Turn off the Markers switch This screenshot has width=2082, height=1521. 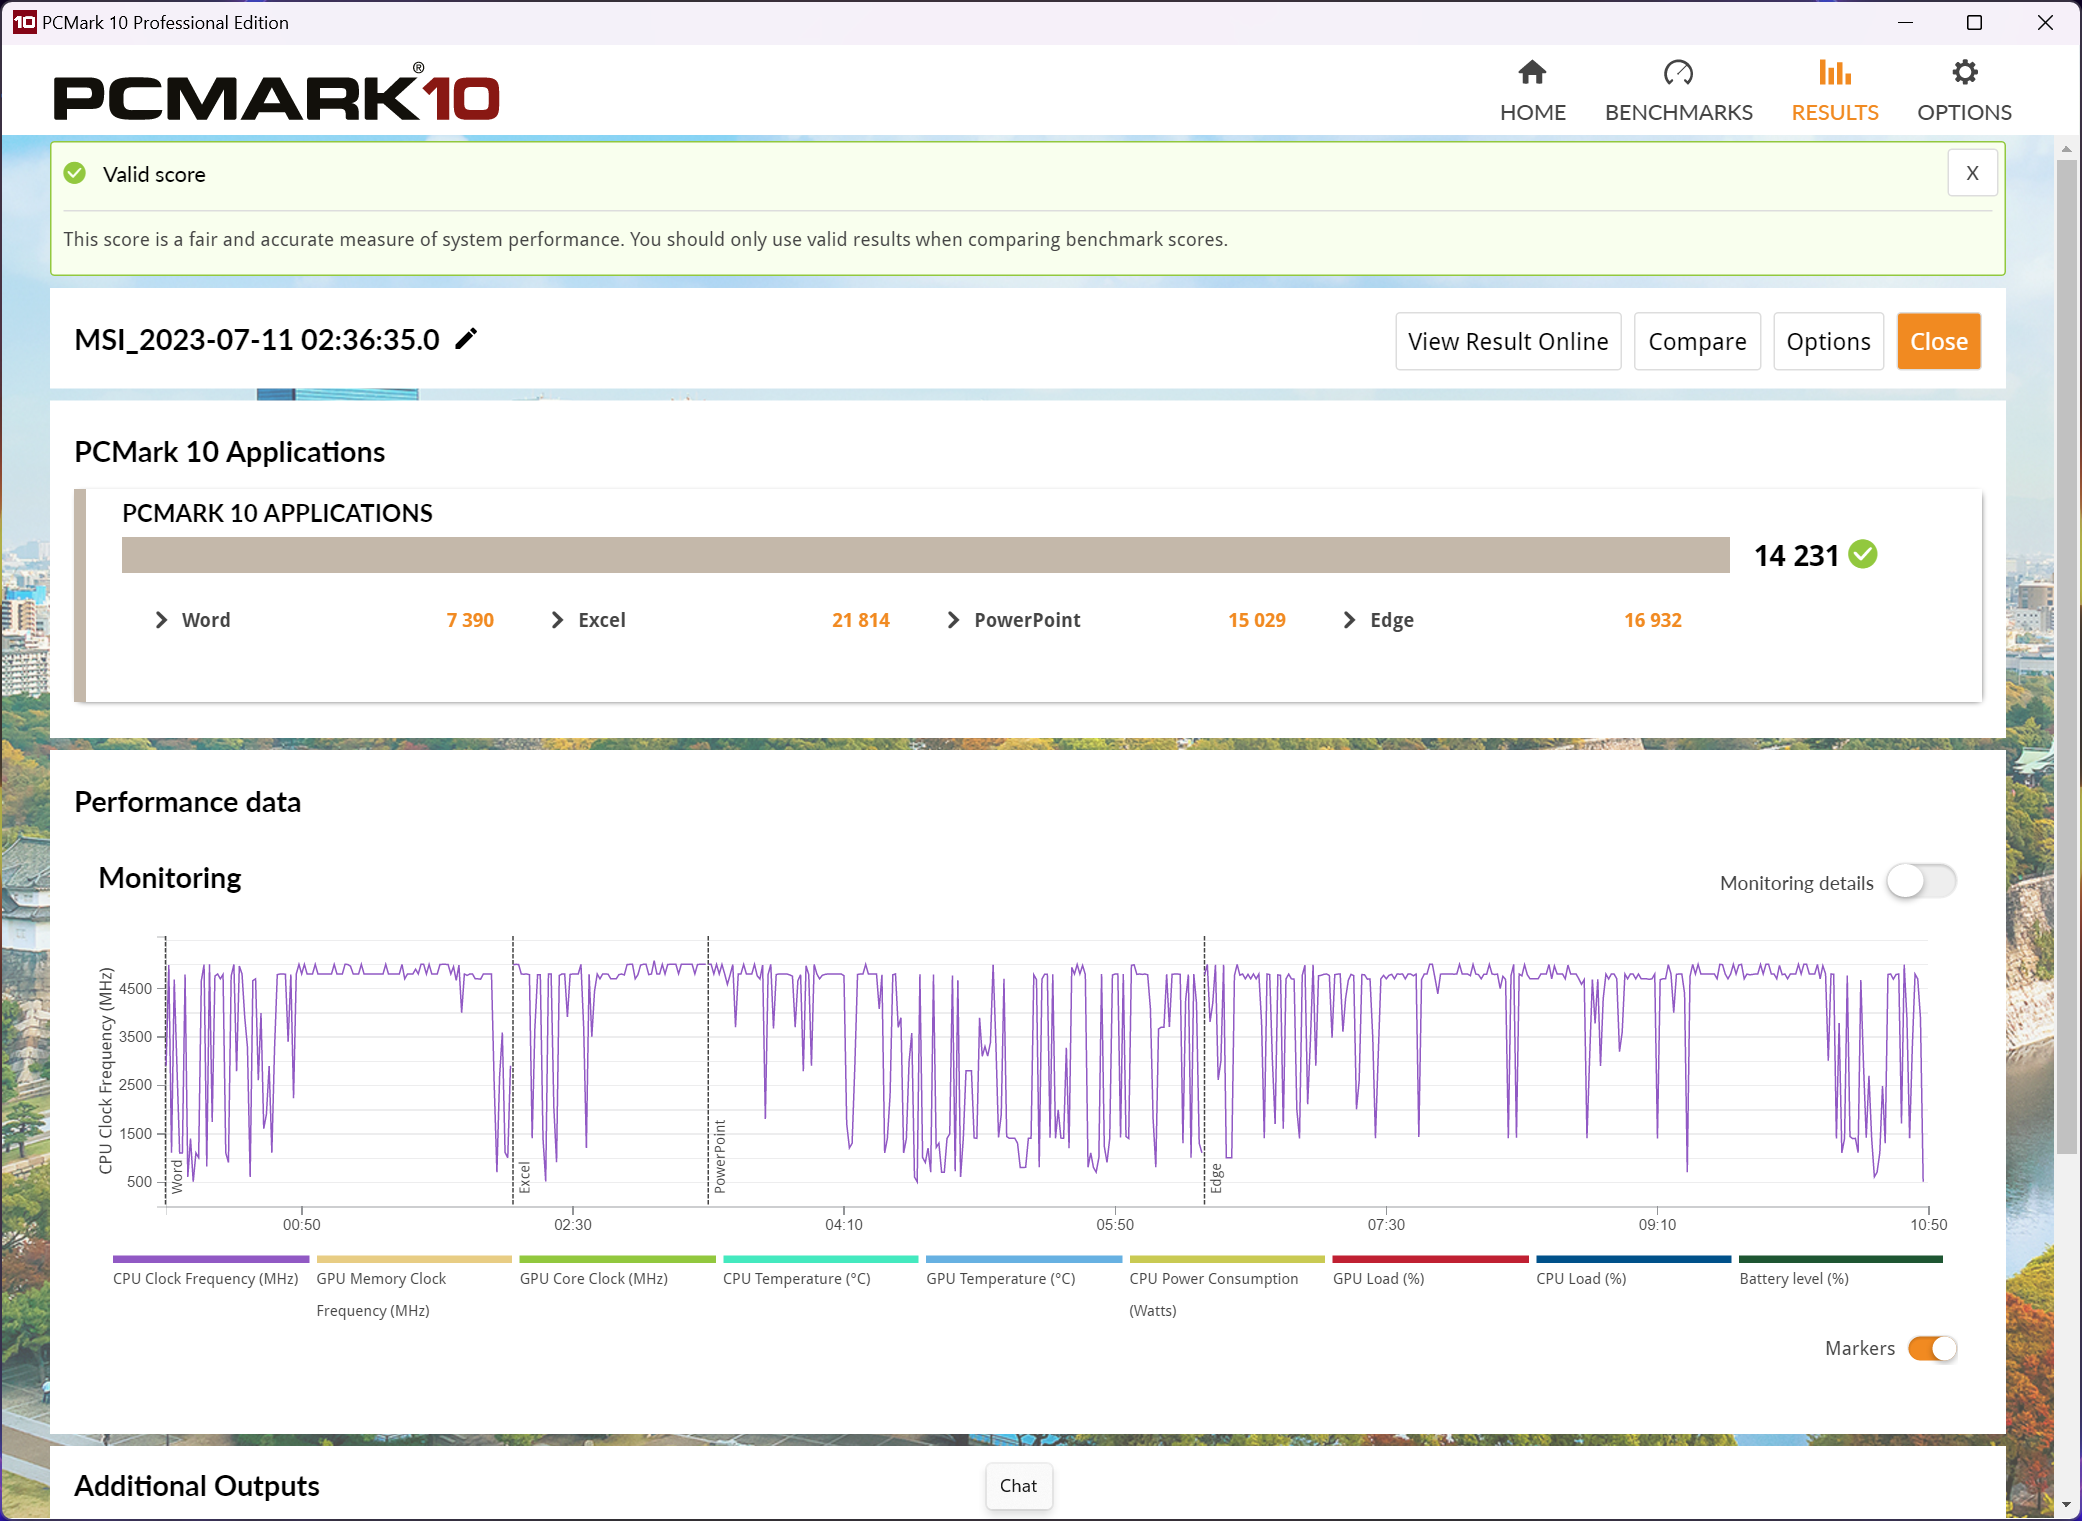1932,1348
